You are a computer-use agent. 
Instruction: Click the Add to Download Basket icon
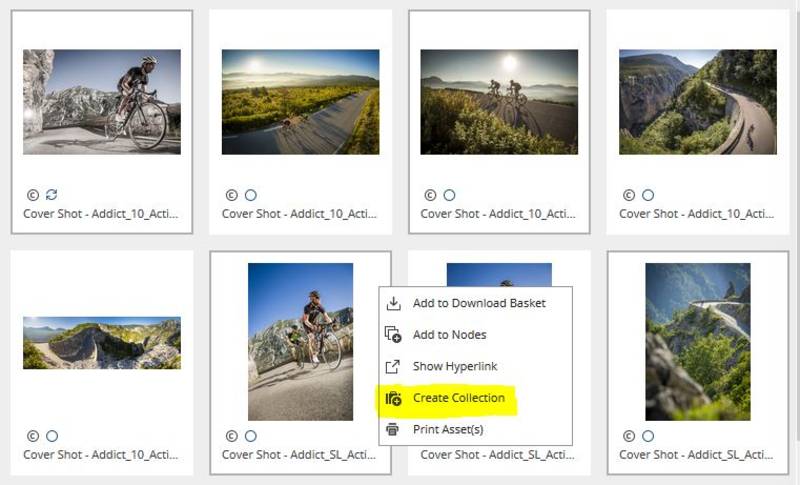coord(393,303)
